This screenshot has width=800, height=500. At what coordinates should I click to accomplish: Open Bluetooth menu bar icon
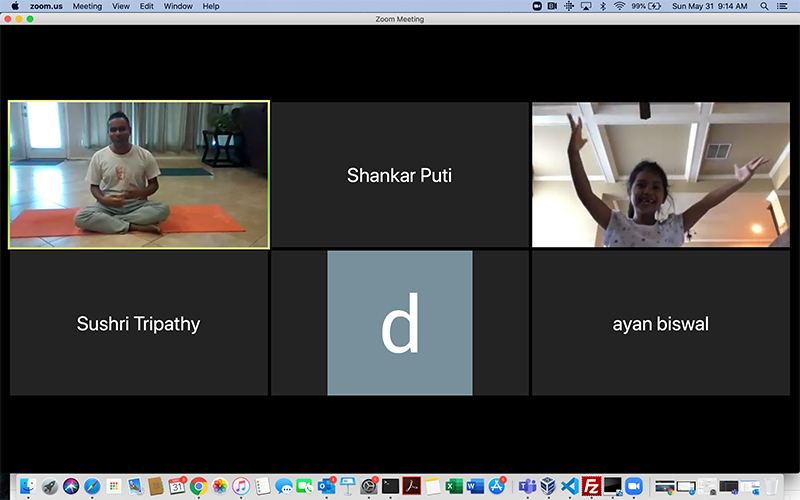coord(603,6)
